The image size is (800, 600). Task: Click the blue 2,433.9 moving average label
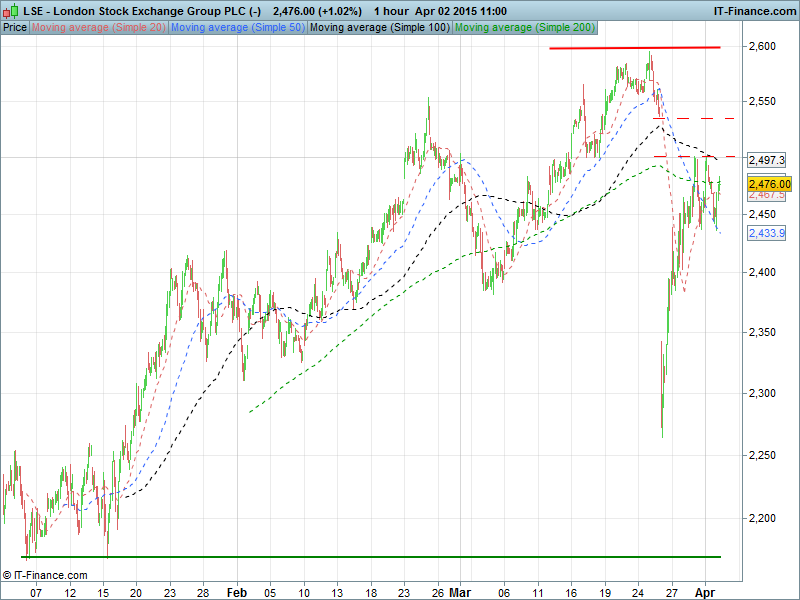coord(767,233)
